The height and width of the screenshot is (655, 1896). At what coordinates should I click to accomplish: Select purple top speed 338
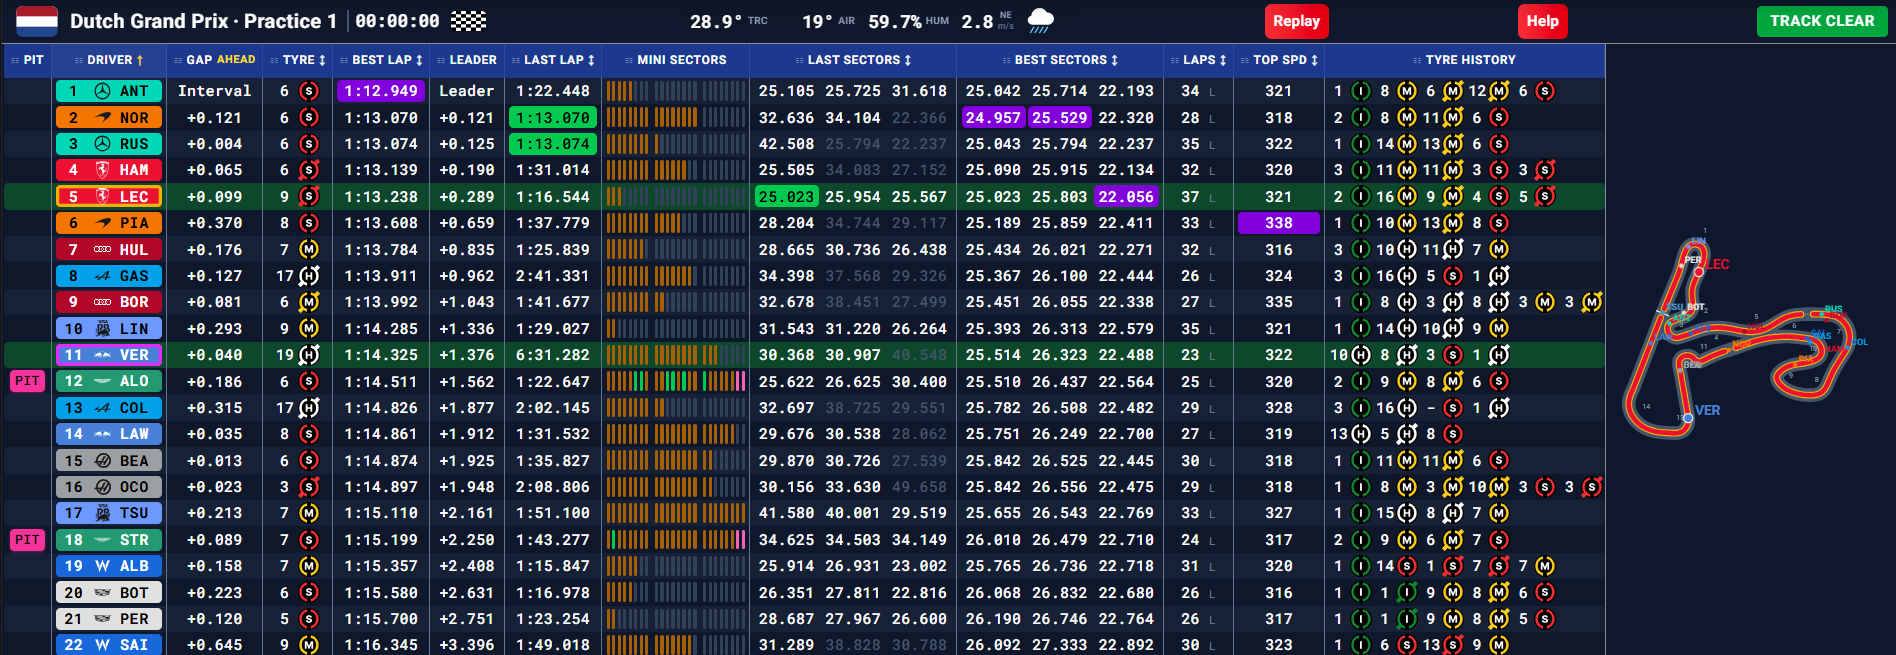pyautogui.click(x=1279, y=223)
